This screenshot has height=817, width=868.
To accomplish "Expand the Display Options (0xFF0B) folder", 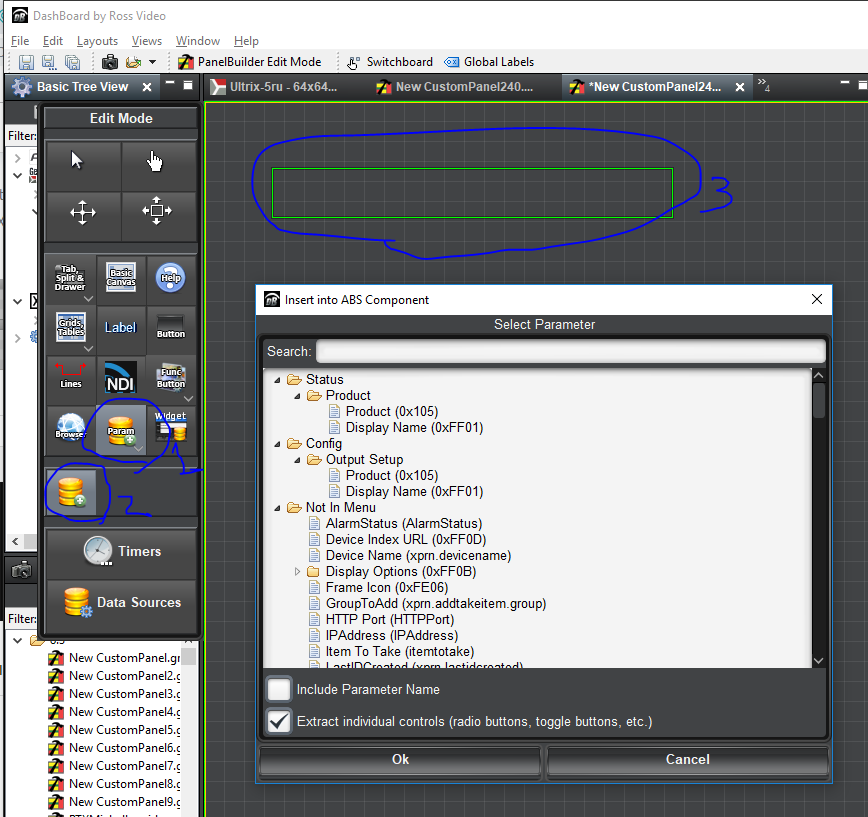I will (x=297, y=572).
